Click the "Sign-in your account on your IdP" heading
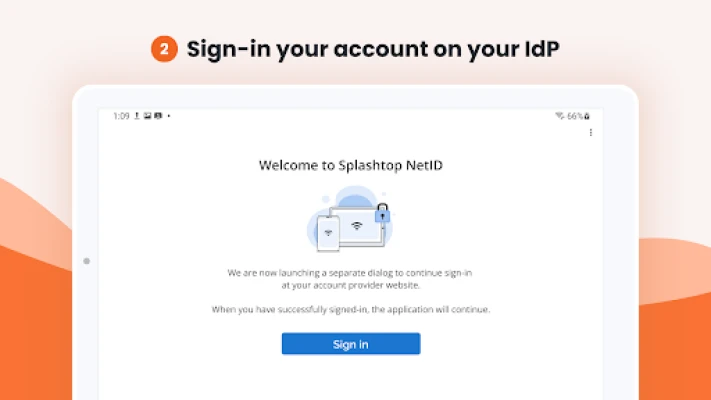Viewport: 711px width, 400px height. click(373, 49)
